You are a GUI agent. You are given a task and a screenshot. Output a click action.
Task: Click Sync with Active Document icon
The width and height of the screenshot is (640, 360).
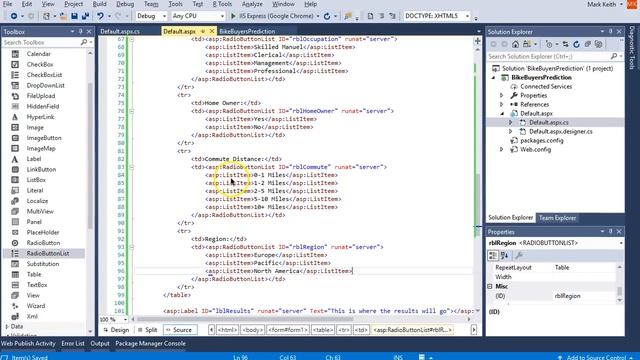(x=565, y=44)
